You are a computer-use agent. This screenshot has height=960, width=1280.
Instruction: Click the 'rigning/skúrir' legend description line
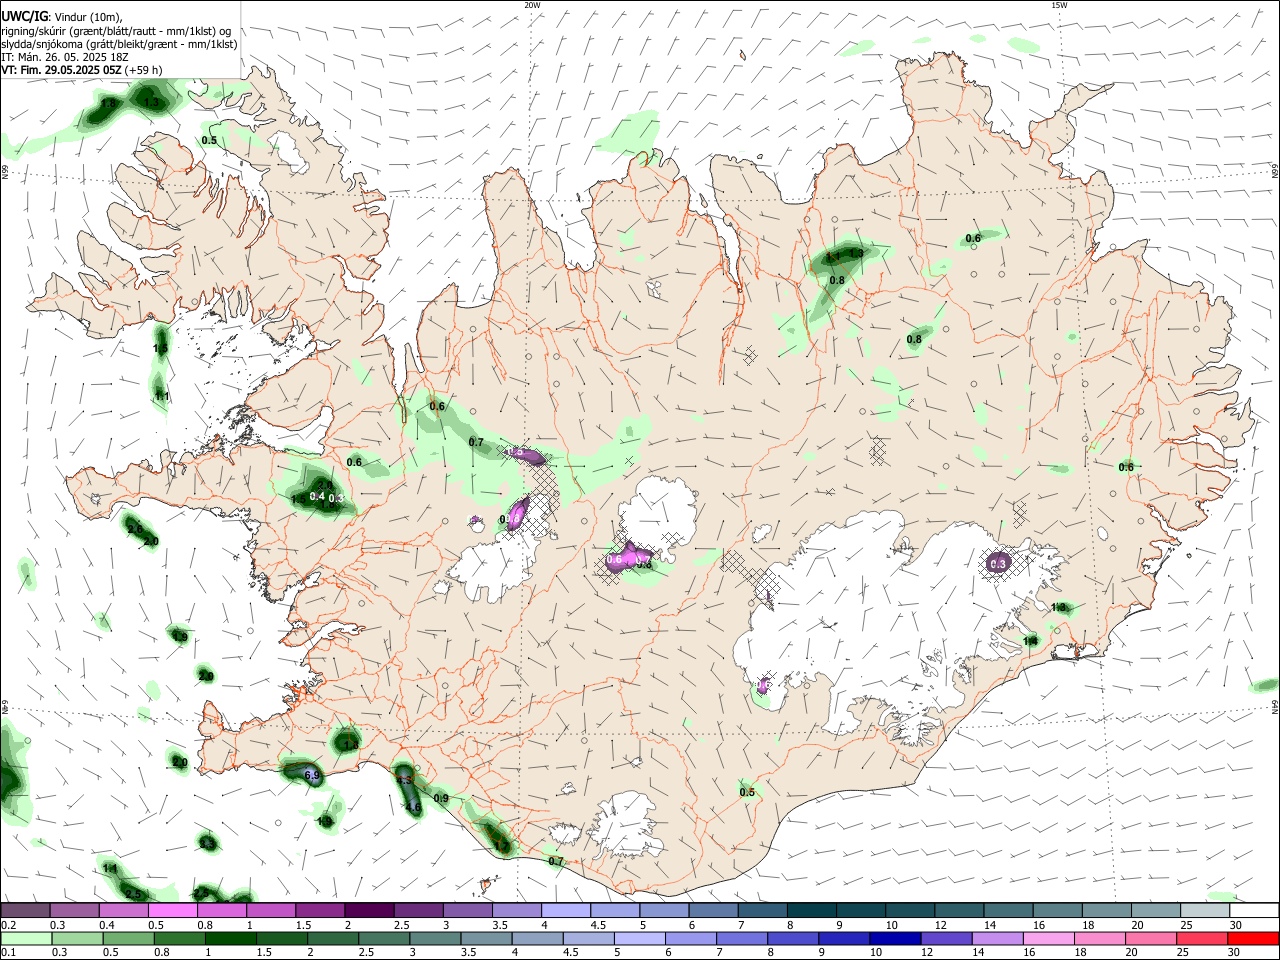click(116, 31)
